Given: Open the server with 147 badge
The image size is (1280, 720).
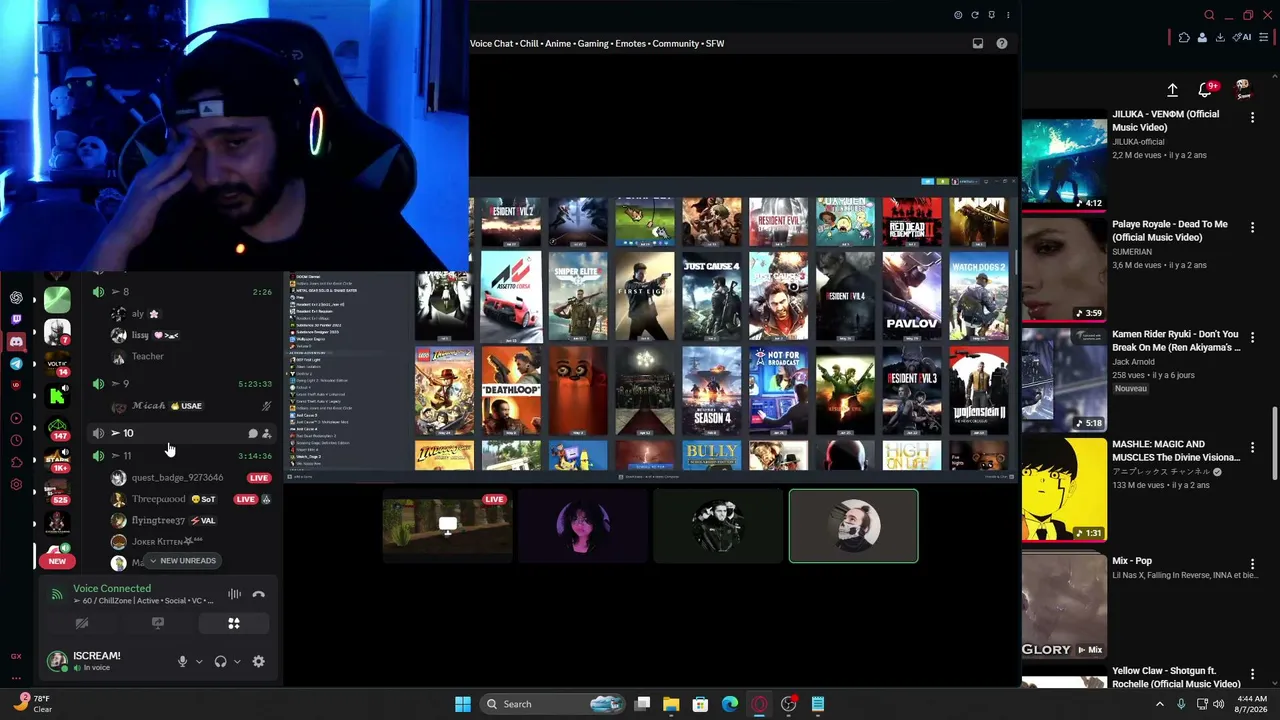Looking at the screenshot, I should tap(57, 430).
